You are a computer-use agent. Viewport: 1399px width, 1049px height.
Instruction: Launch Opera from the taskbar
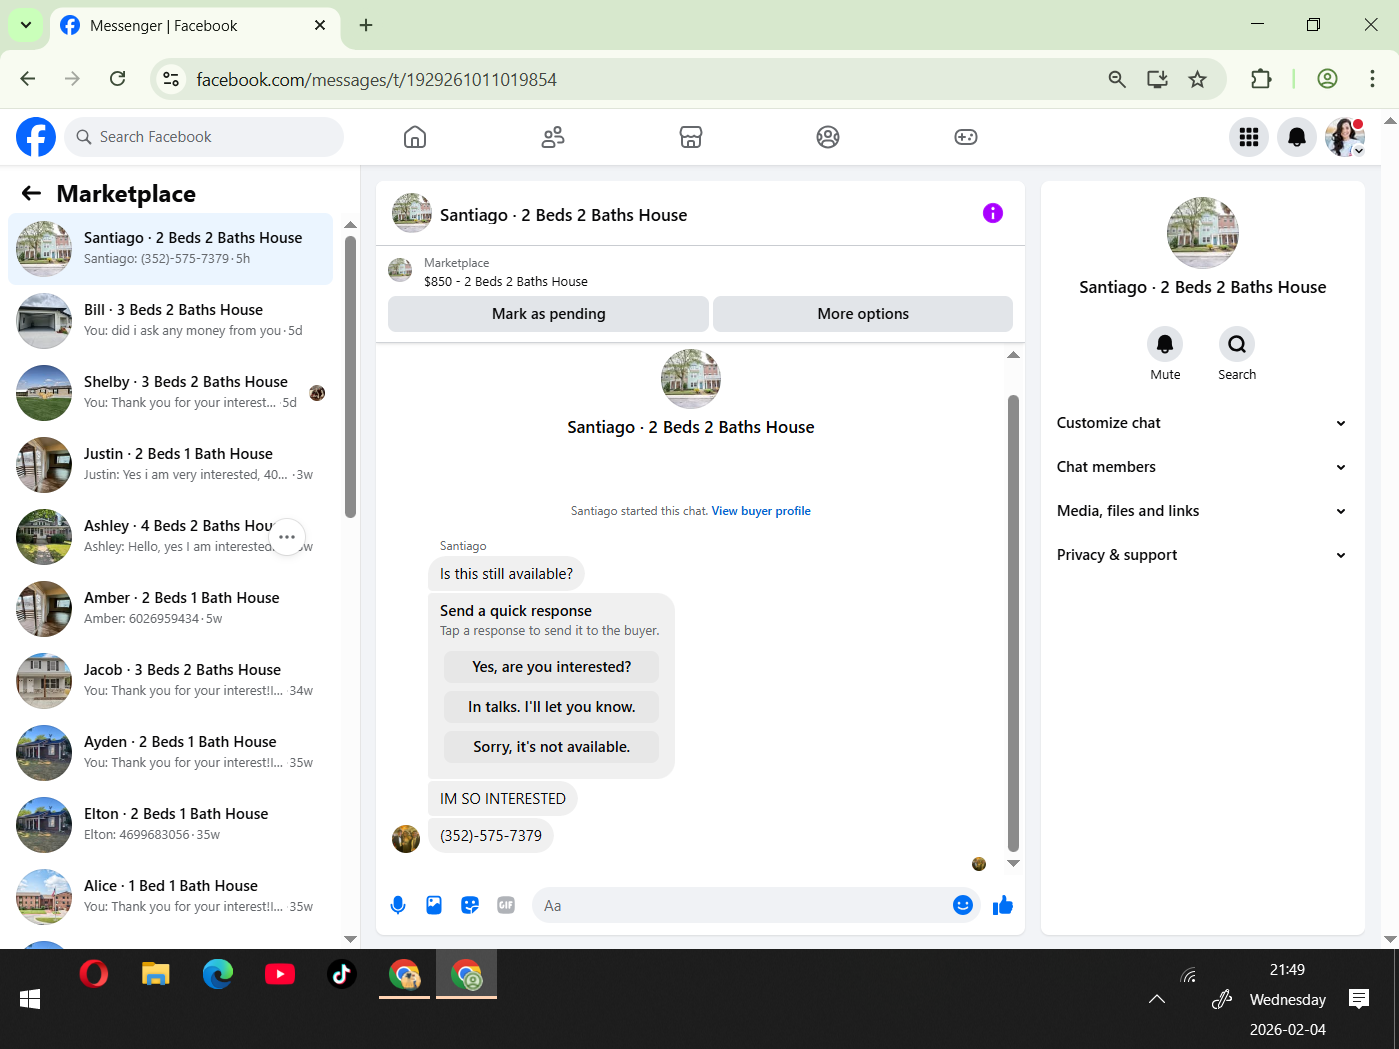click(x=94, y=974)
